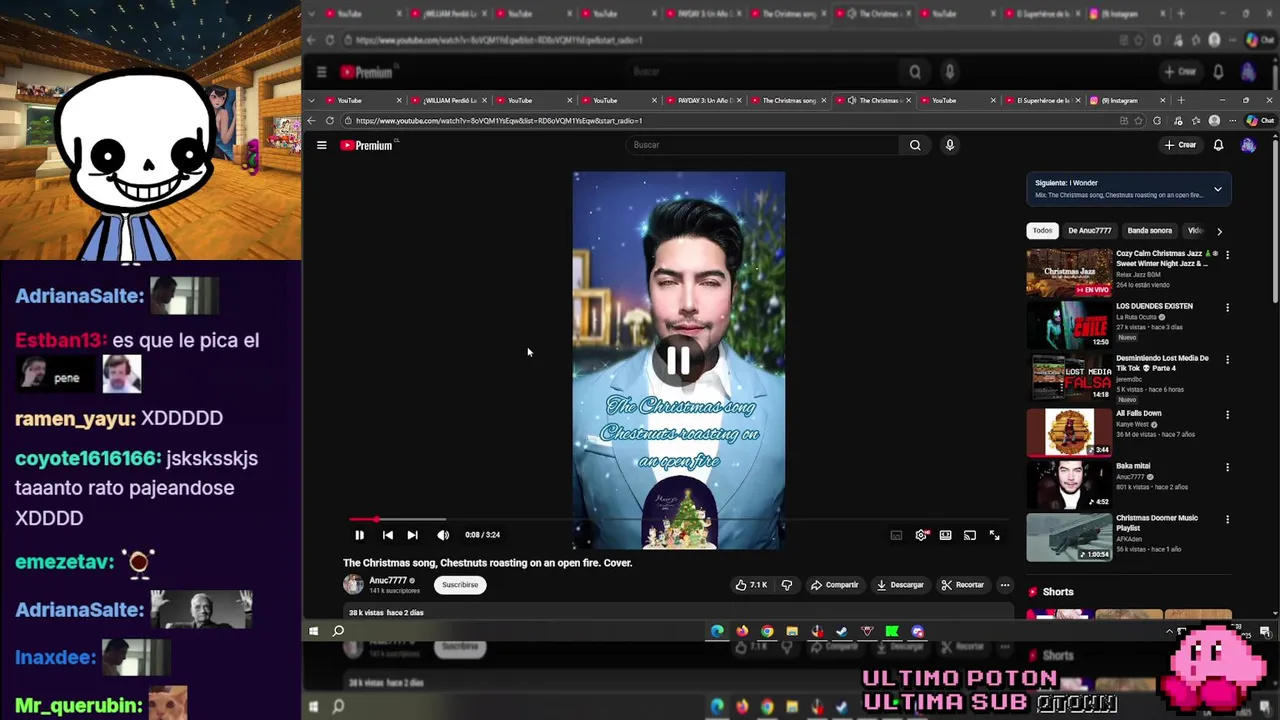Open the Anuc7777 channel name link
Screen dimensions: 1280x720
point(388,580)
